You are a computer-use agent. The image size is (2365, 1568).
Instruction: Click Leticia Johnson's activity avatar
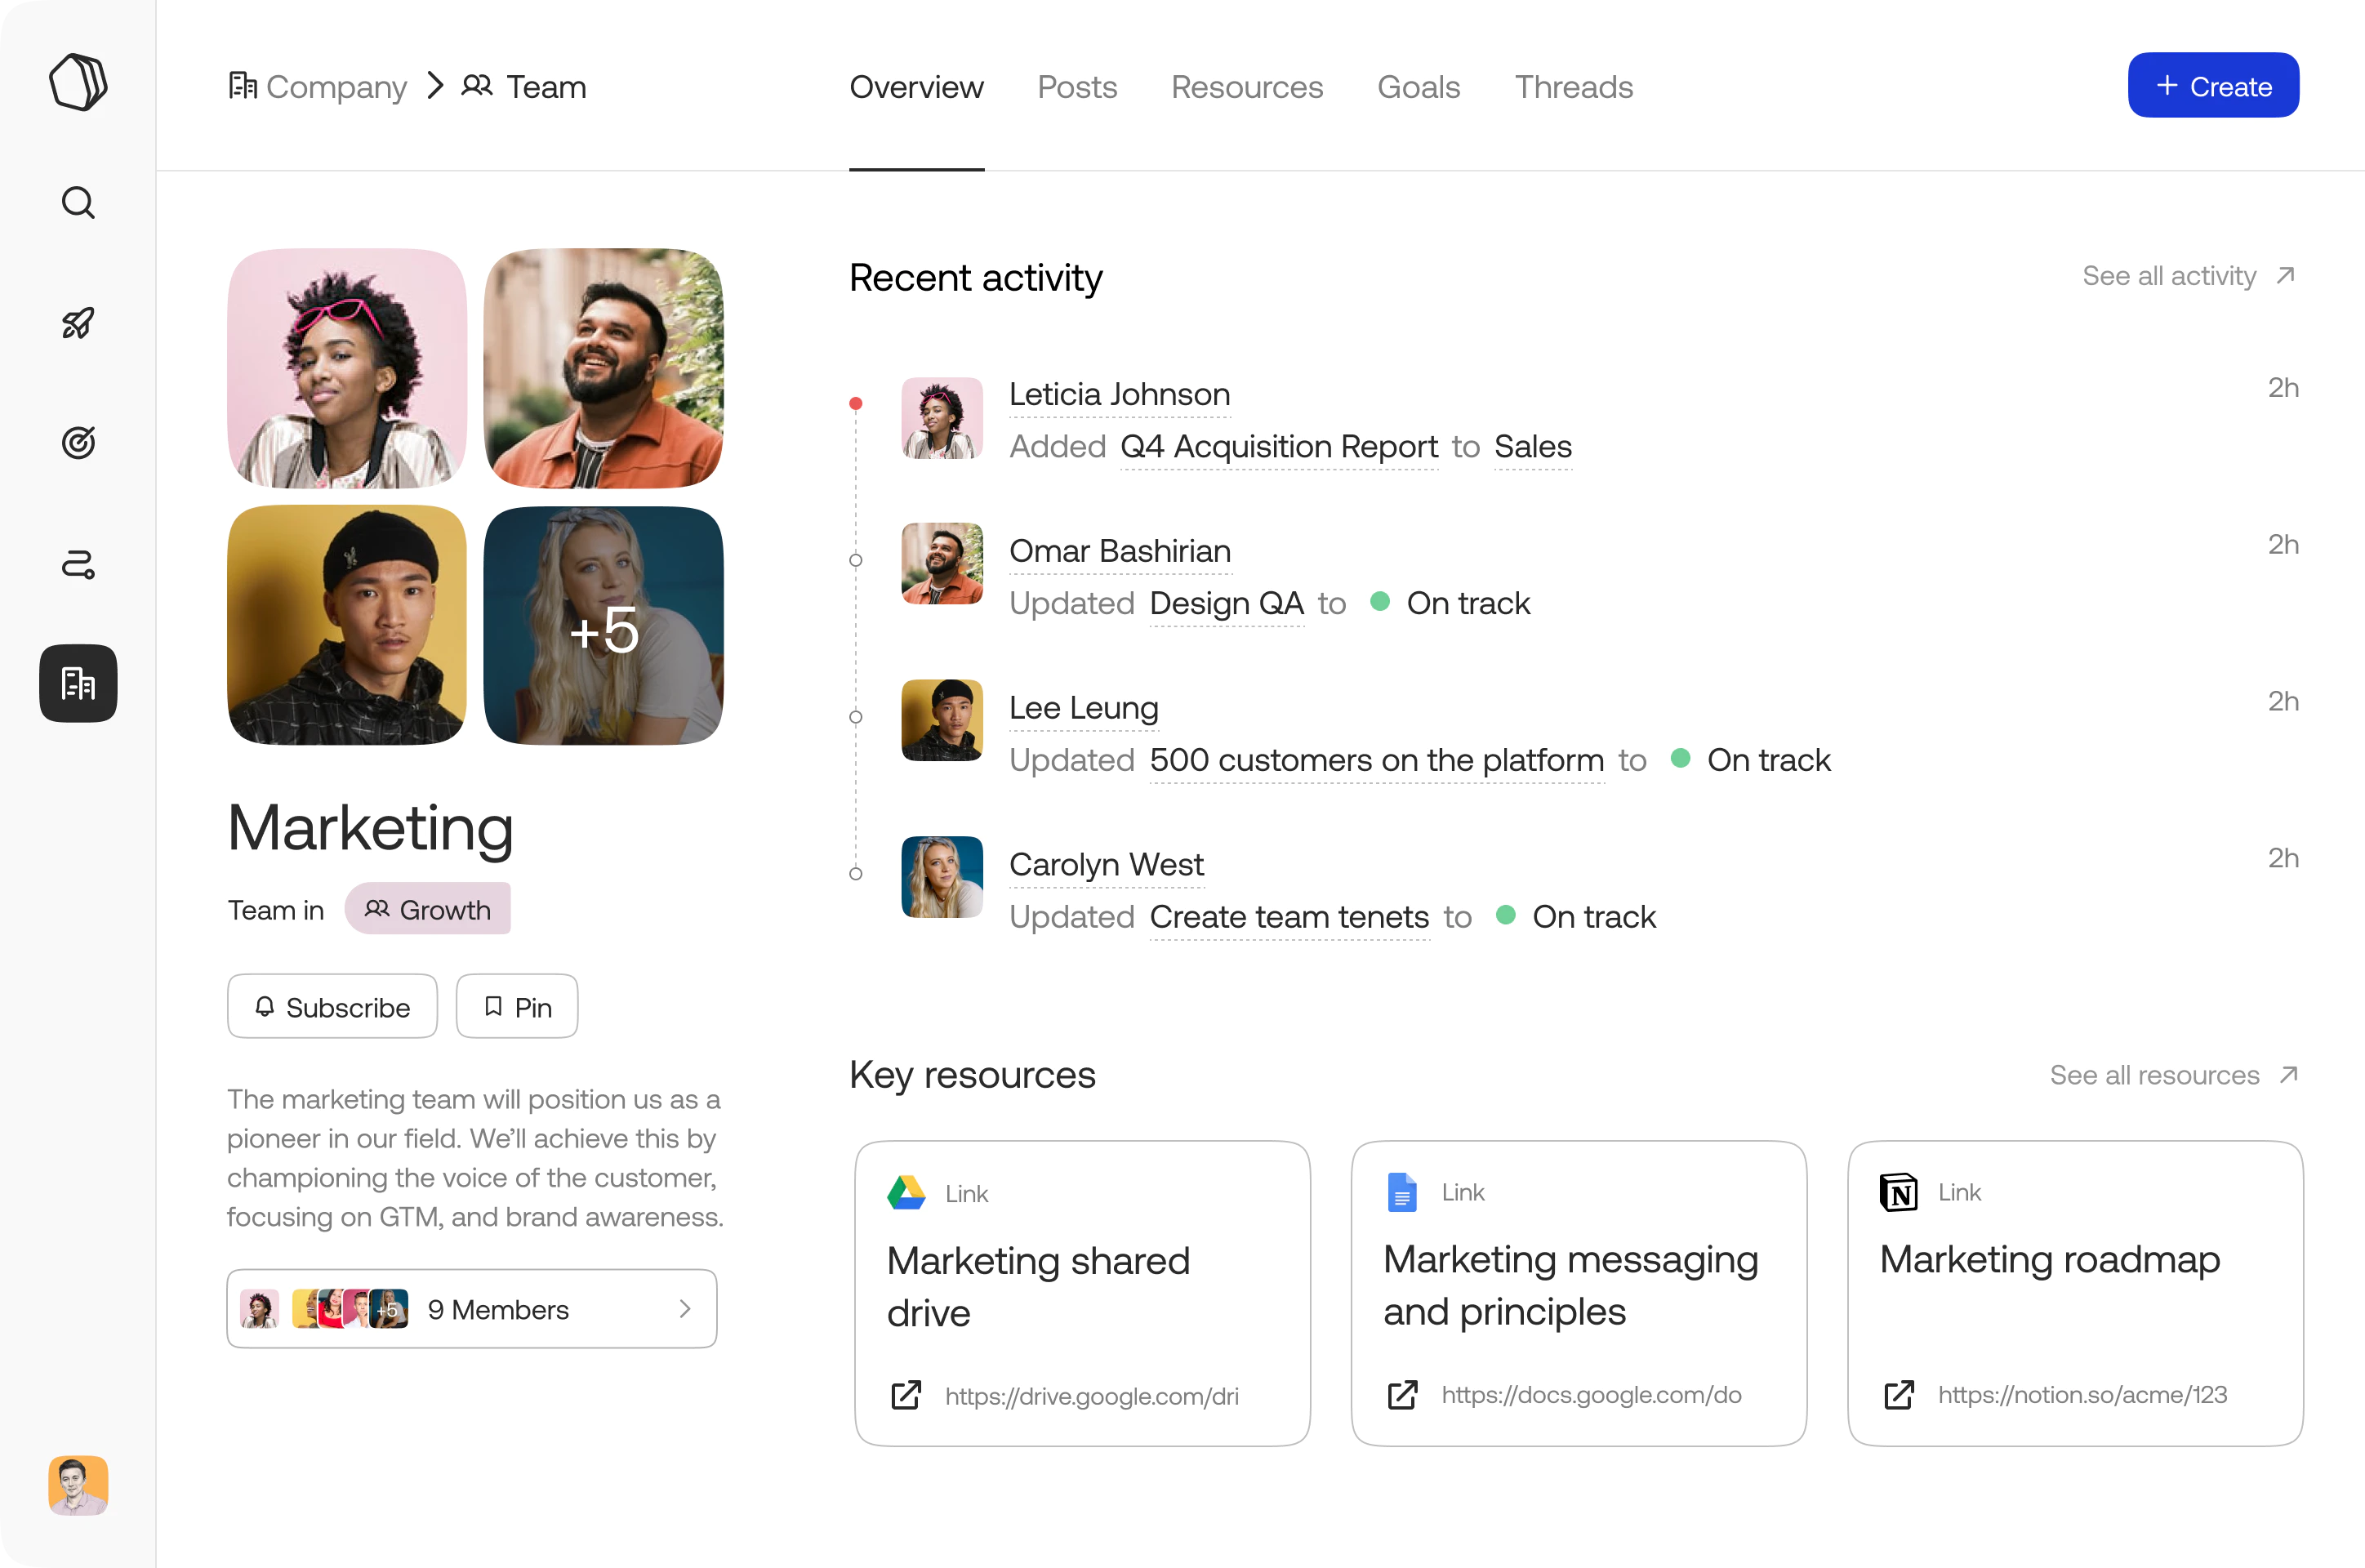pyautogui.click(x=941, y=418)
